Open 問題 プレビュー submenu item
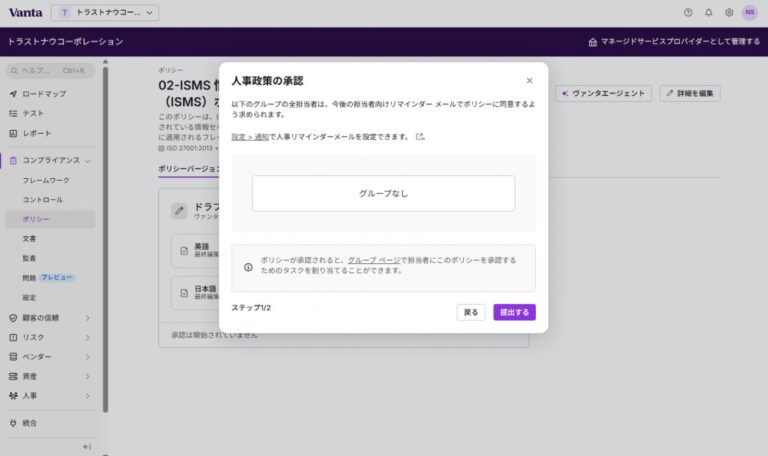This screenshot has width=768, height=456. (x=48, y=278)
